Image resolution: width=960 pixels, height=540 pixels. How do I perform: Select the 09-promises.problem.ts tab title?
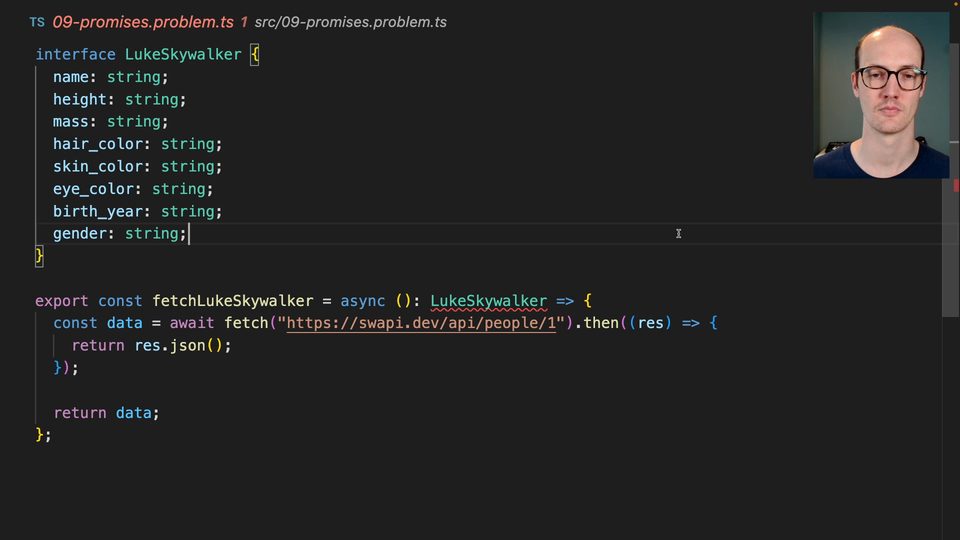(143, 22)
